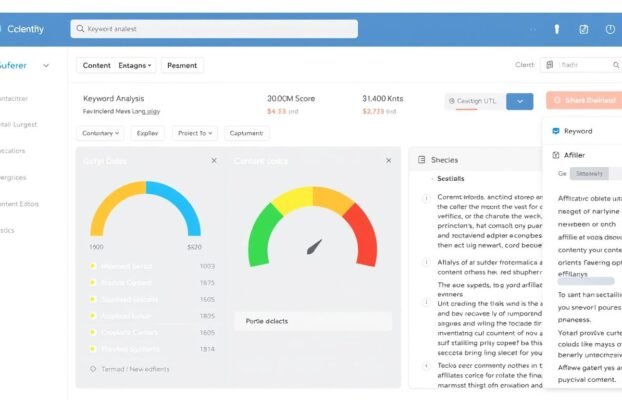Open the Contertary filter dropdown
Viewport: 622px width, 400px height.
click(100, 133)
